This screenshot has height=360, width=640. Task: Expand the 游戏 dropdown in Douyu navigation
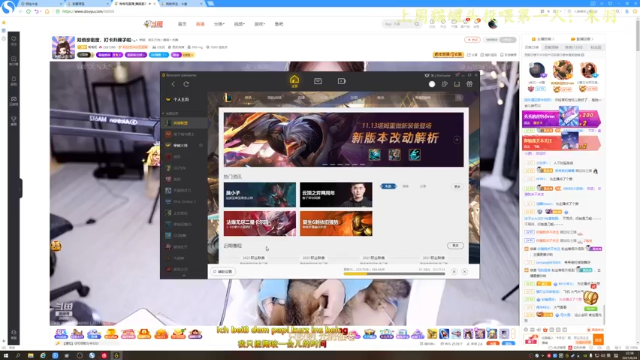pyautogui.click(x=260, y=24)
